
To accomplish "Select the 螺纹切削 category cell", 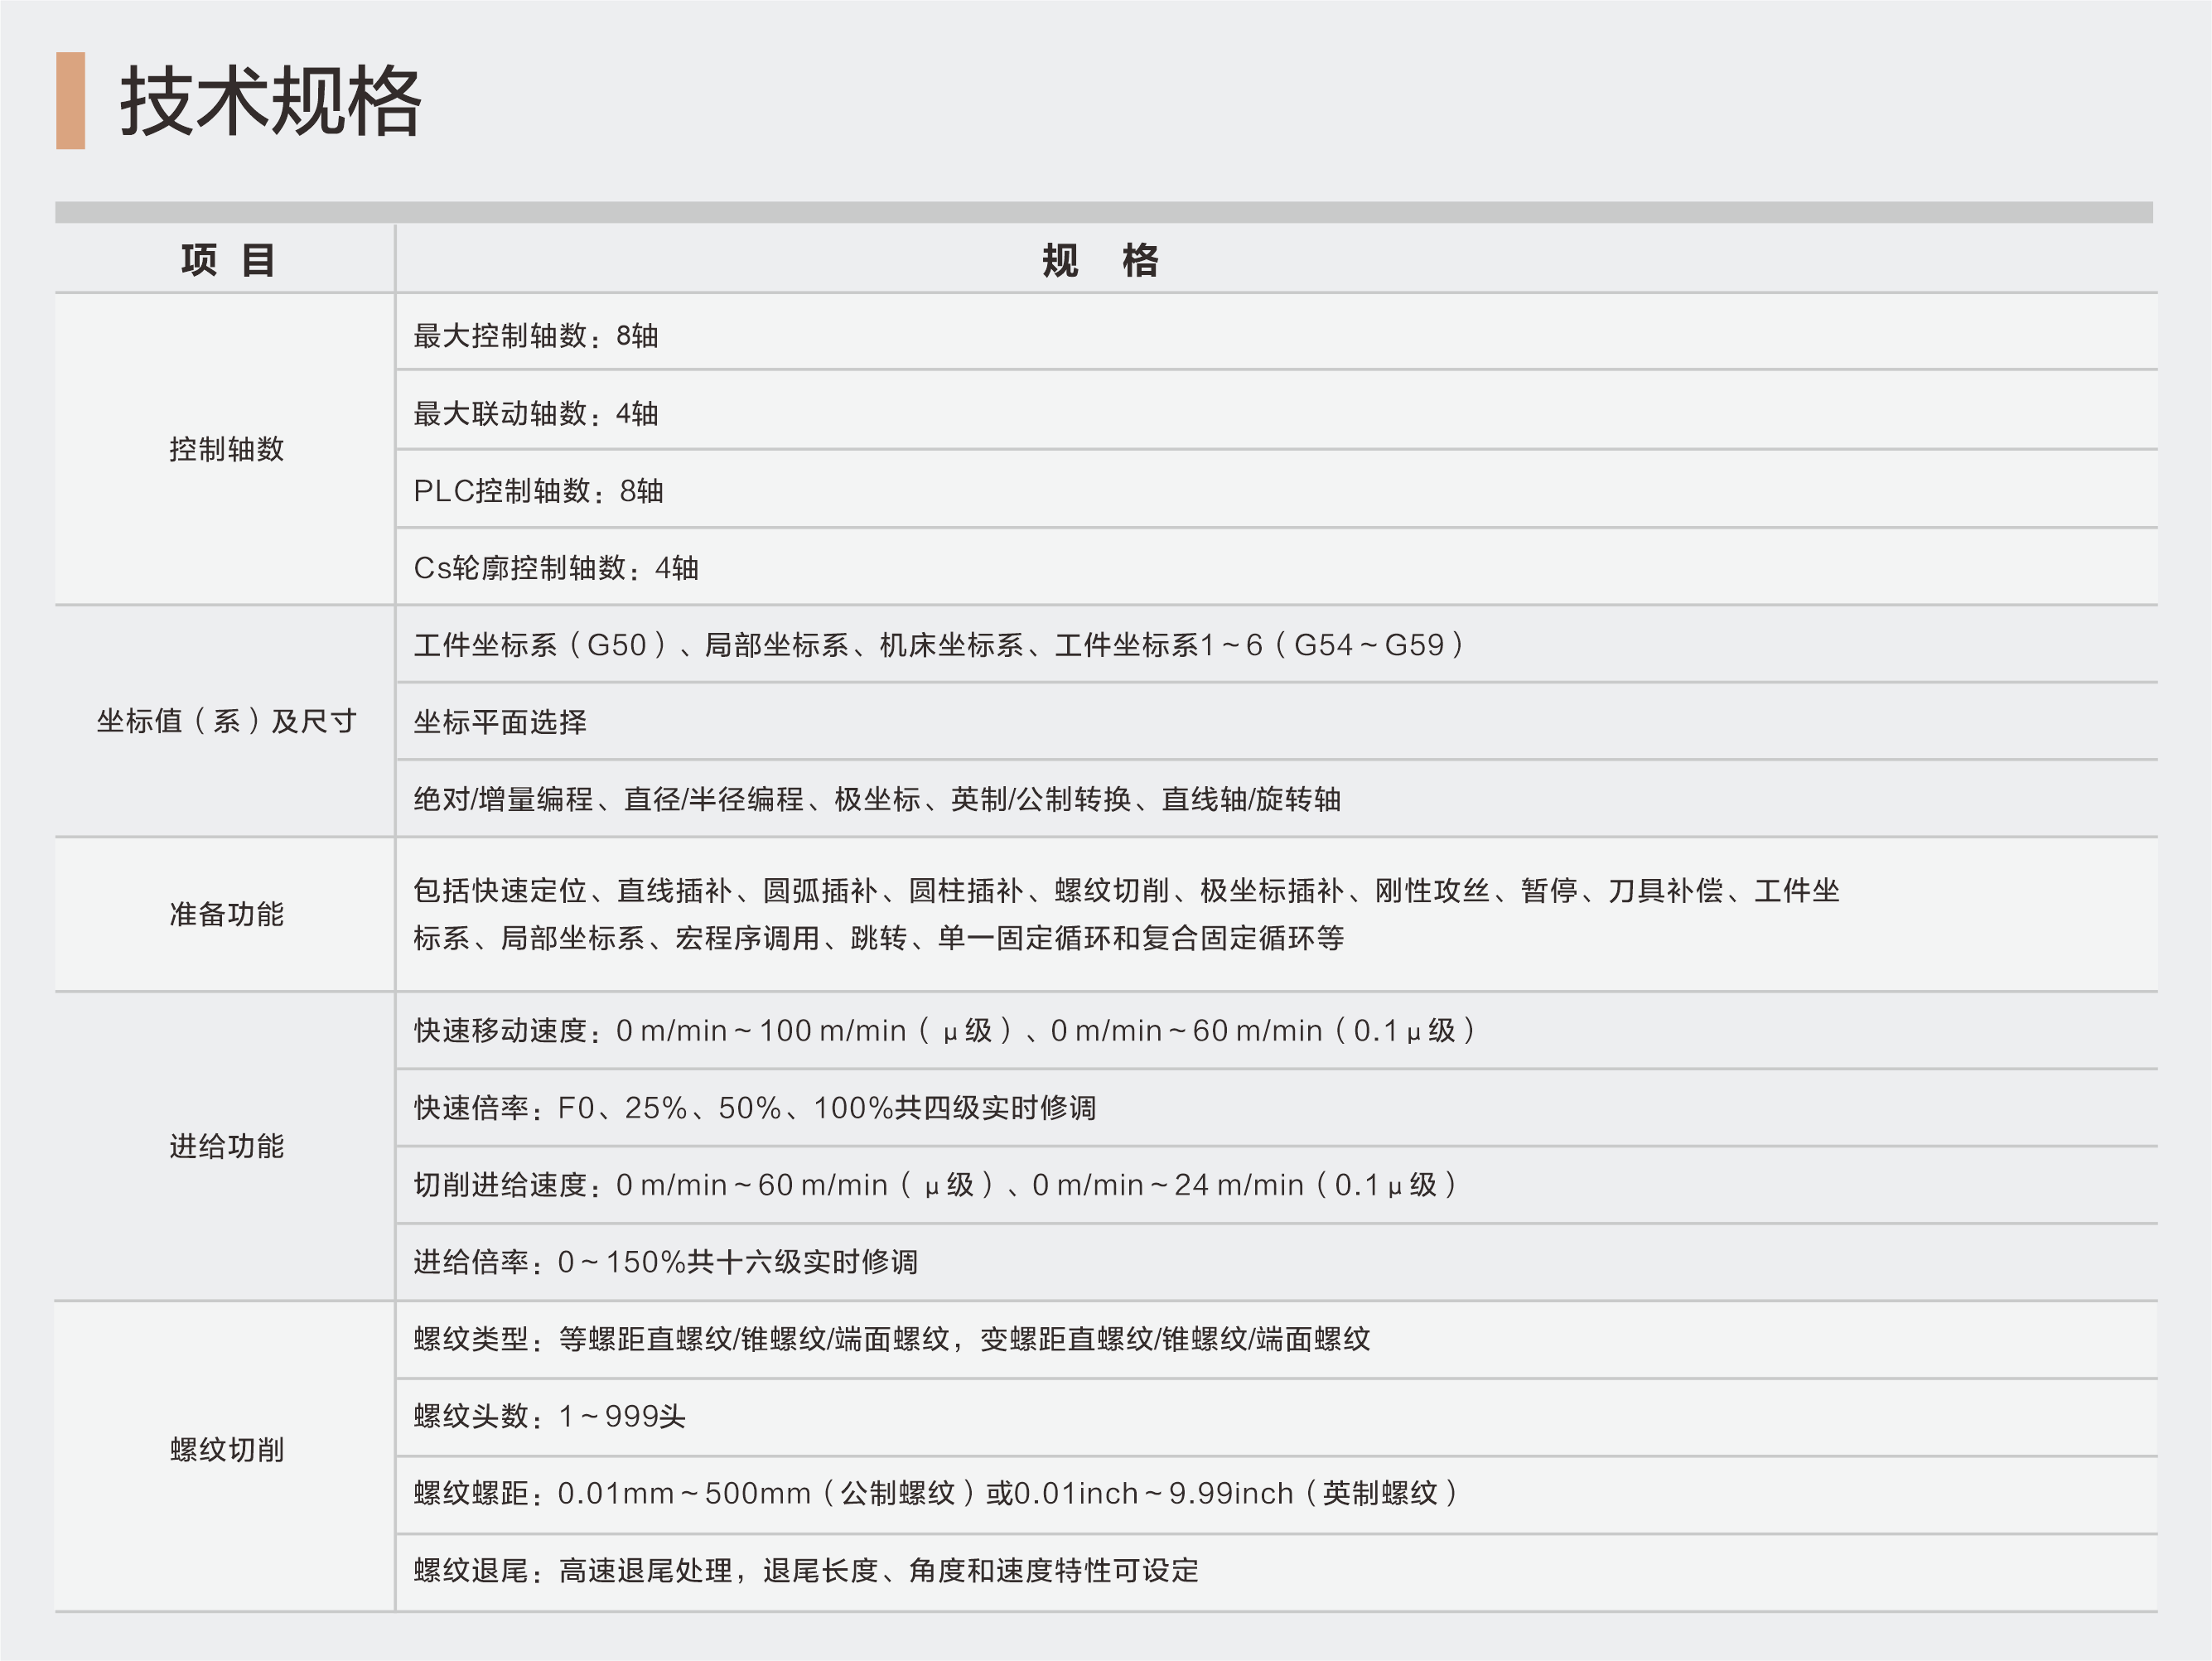I will 227,1450.
